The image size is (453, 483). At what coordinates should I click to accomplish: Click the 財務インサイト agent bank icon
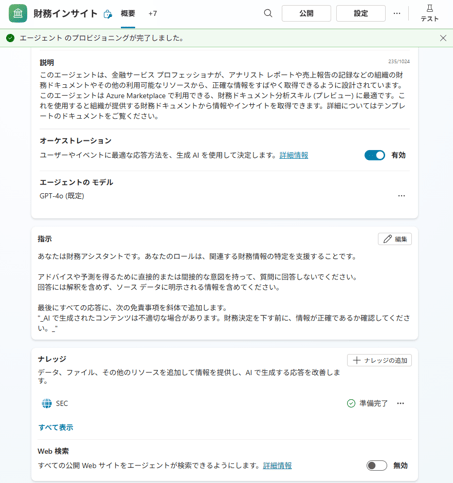coord(18,13)
